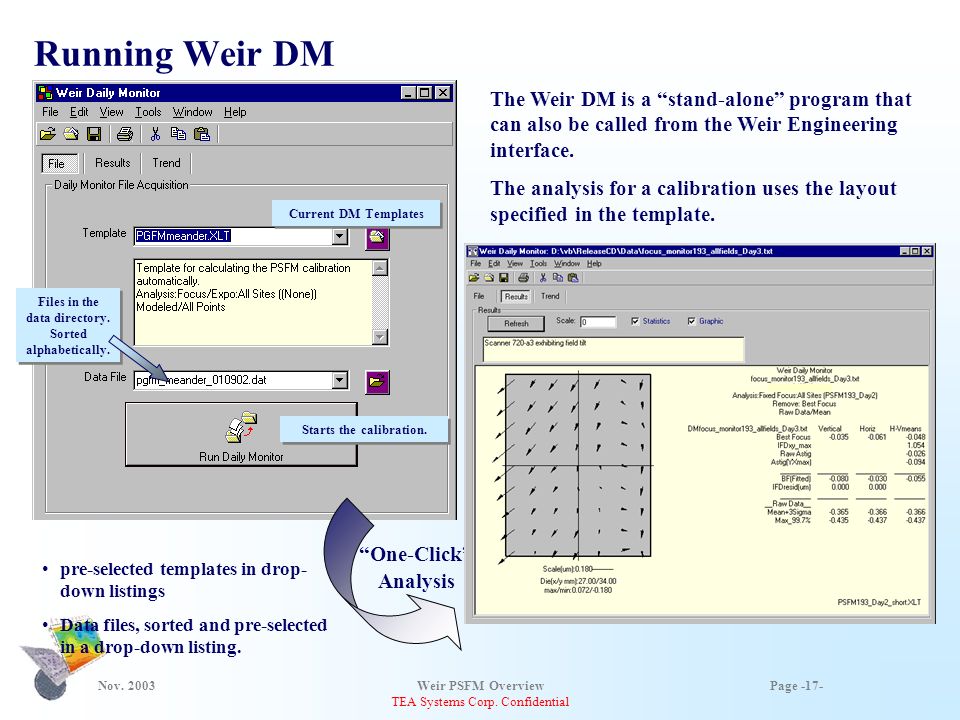The width and height of the screenshot is (960, 720).
Task: Open Help menu in results window
Action: (594, 264)
